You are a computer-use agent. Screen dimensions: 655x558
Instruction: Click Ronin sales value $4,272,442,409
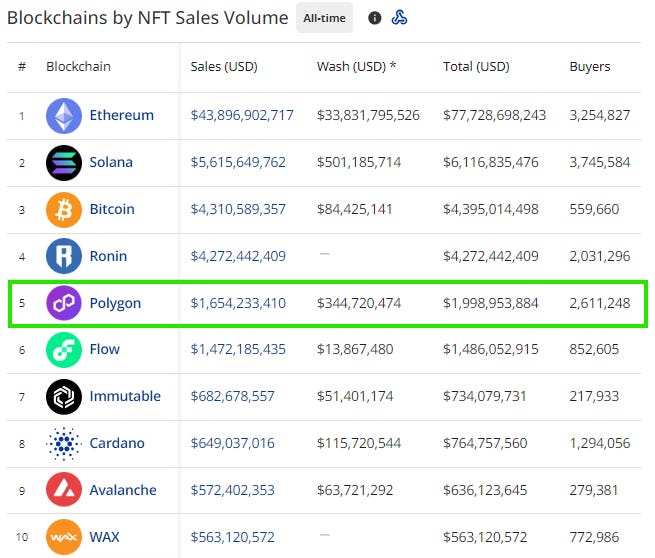238,256
